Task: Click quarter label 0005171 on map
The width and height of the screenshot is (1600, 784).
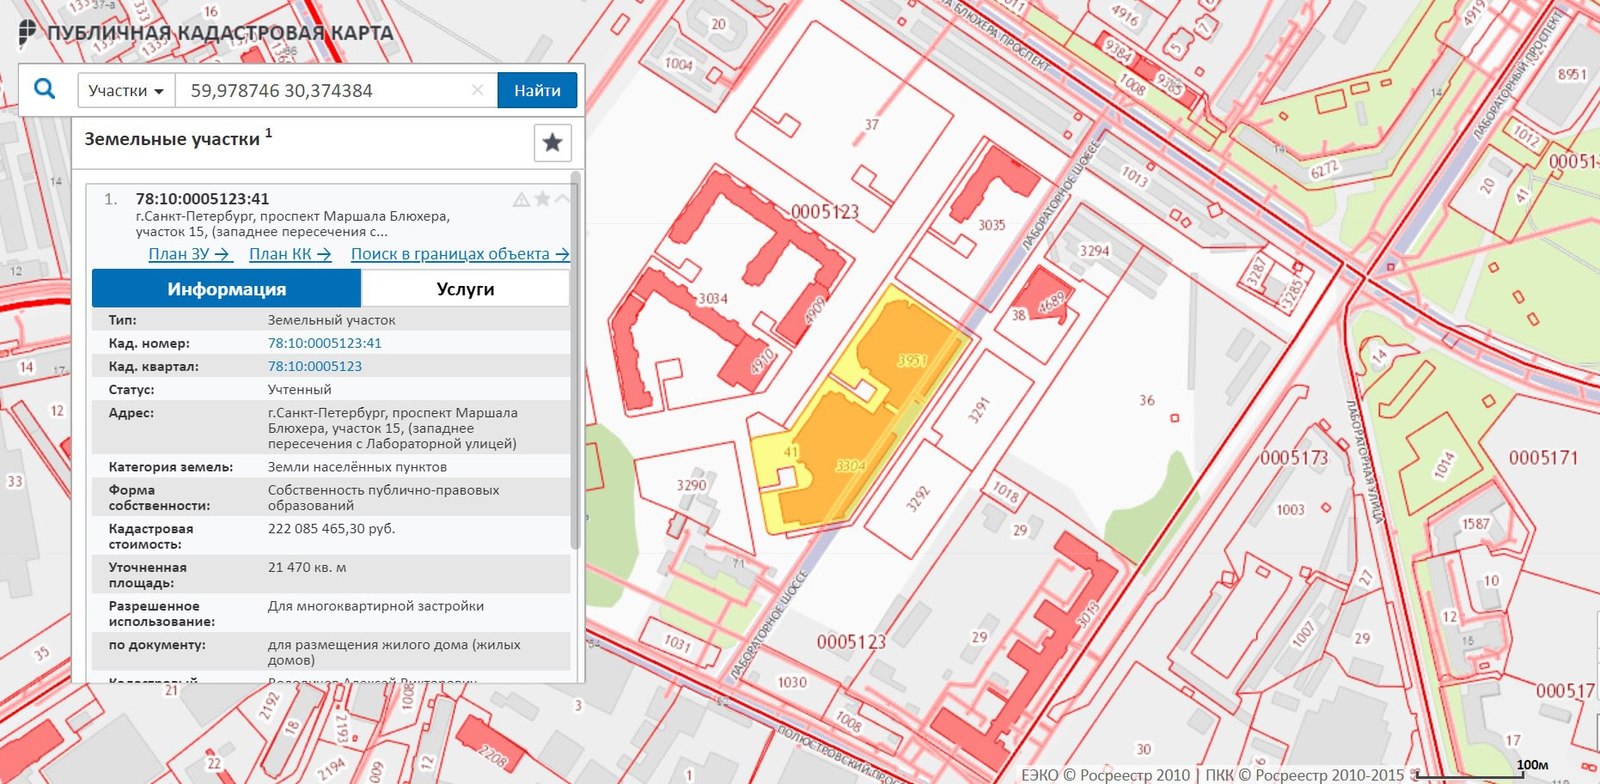Action: pyautogui.click(x=1543, y=458)
